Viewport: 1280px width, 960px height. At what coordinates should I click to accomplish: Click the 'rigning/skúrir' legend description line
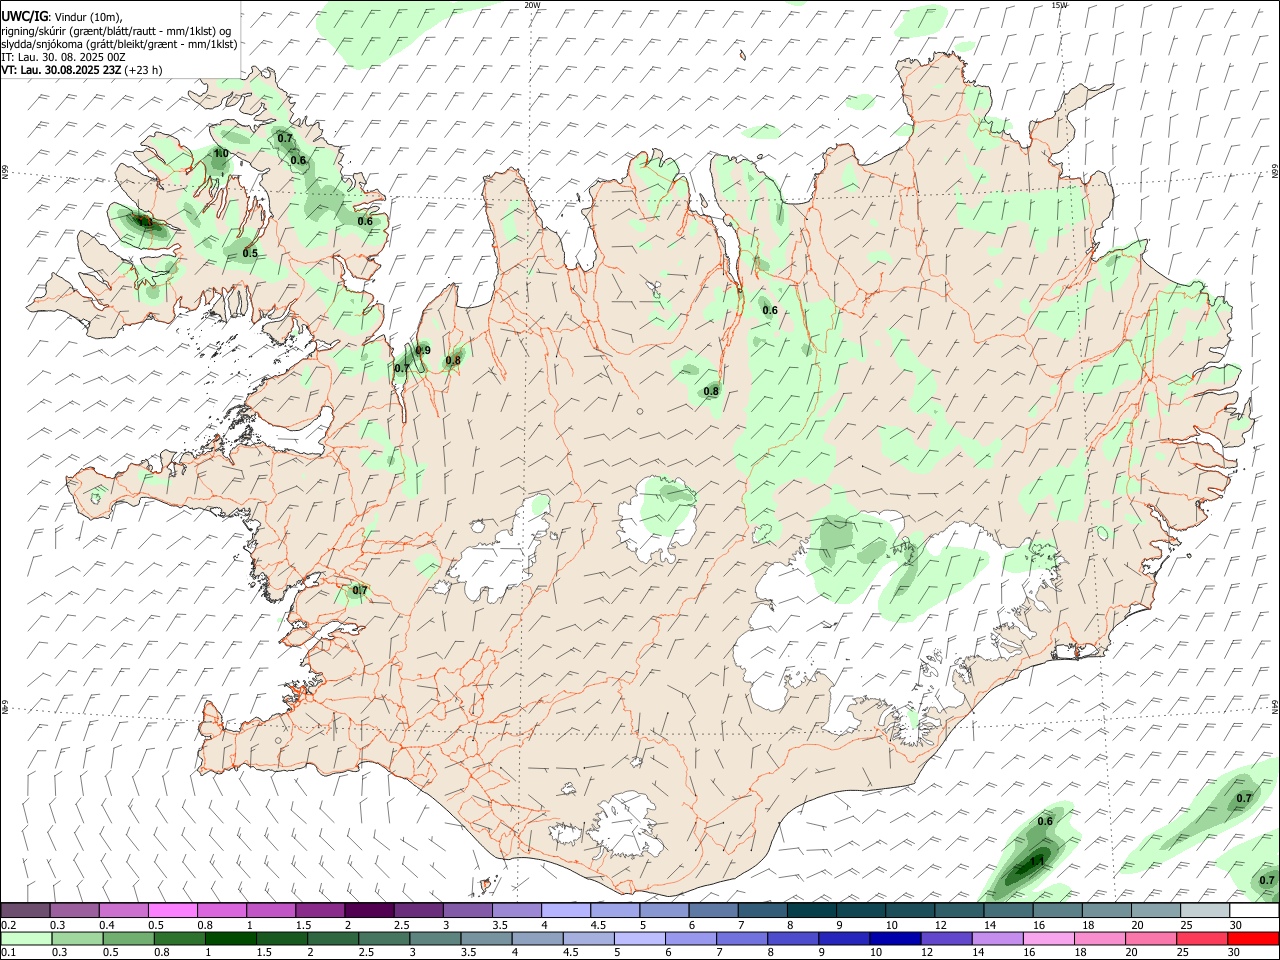pyautogui.click(x=115, y=31)
